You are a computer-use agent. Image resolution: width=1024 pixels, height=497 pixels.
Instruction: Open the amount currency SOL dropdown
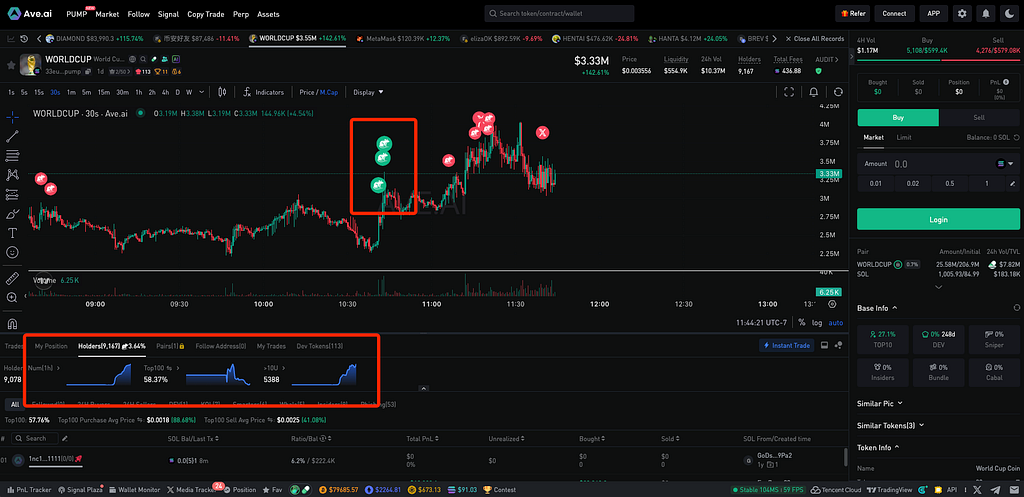1005,164
